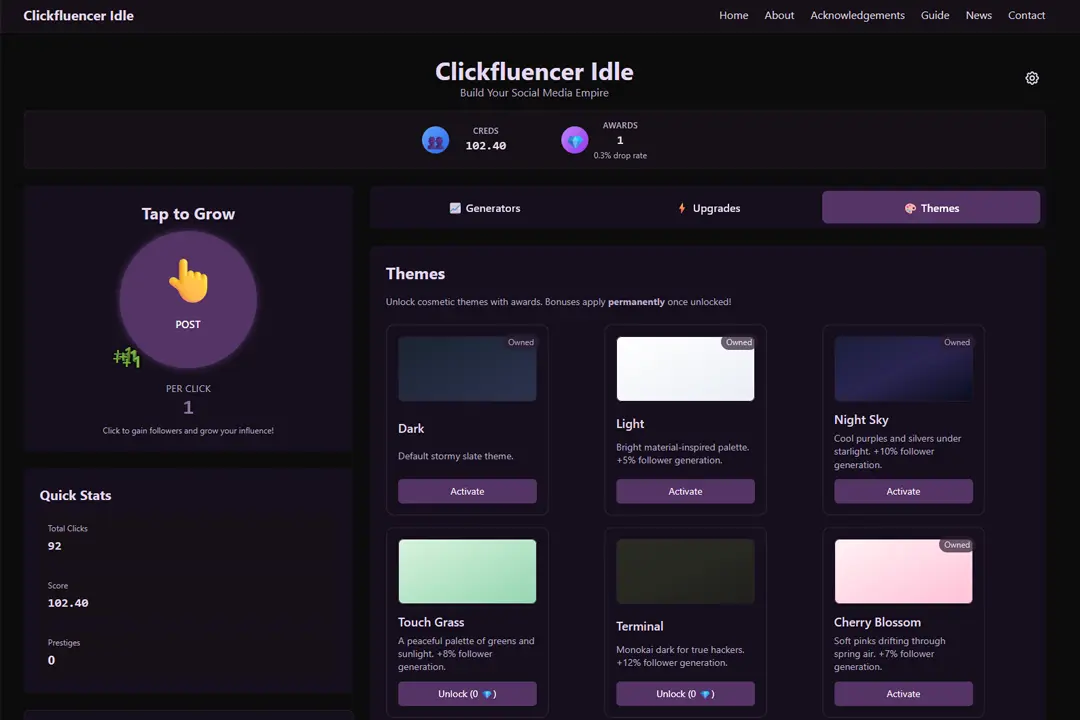Click the checklist icon on the Generators tab
The image size is (1080, 720).
454,208
